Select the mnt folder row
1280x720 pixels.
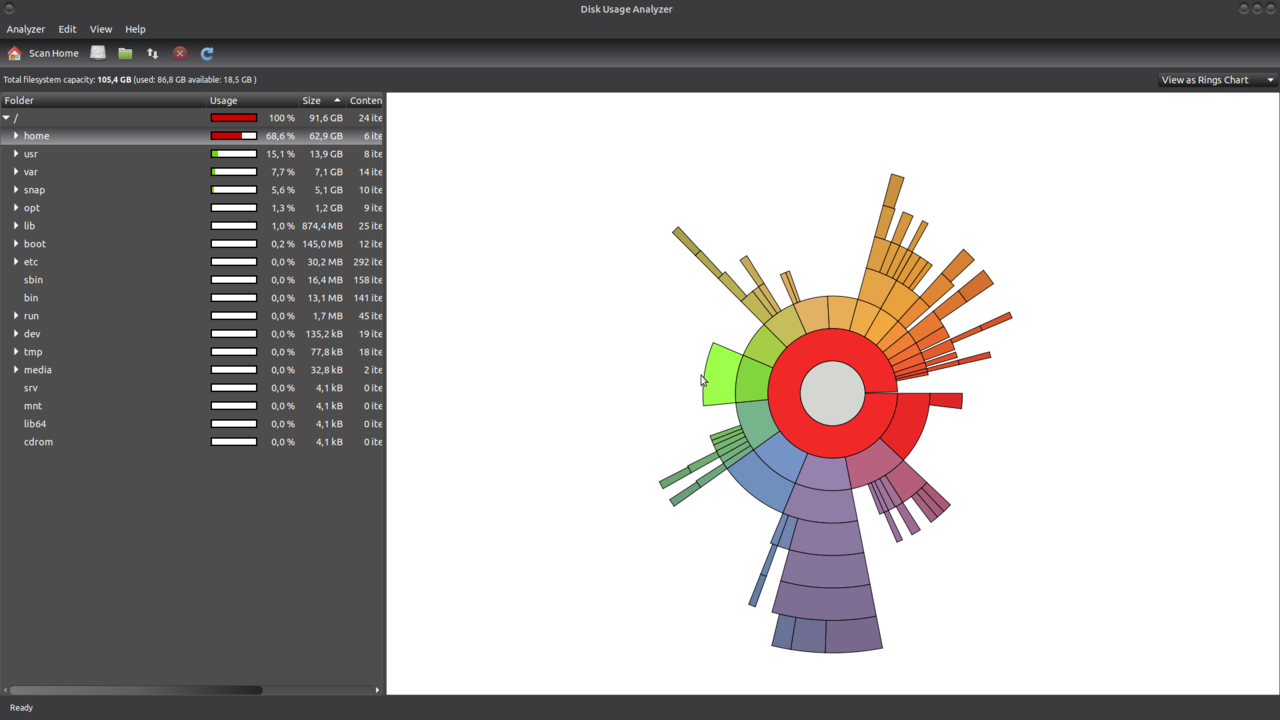tap(192, 406)
